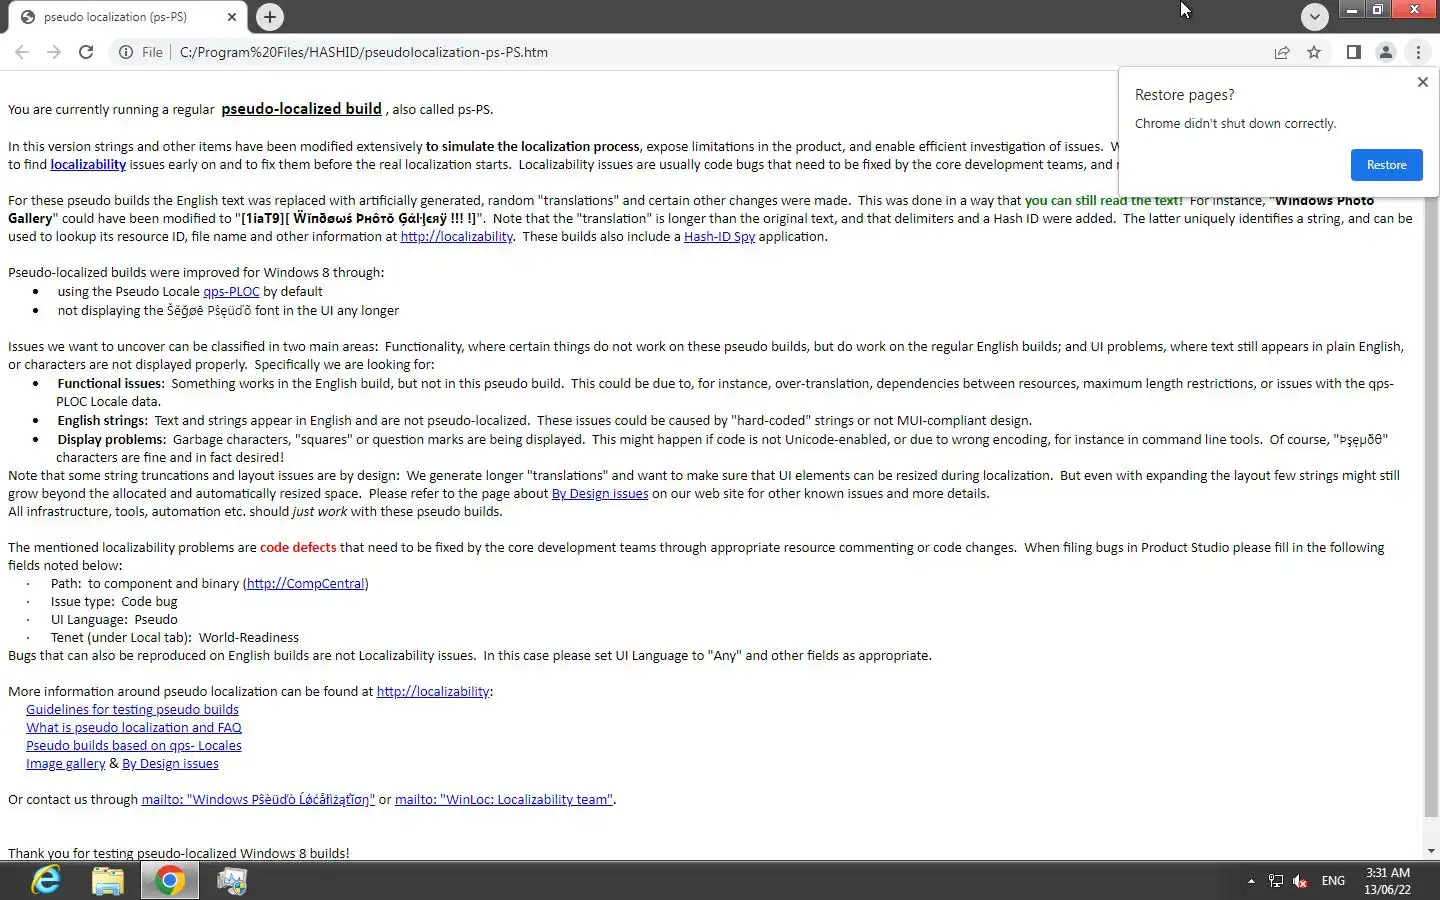Click 'Tenet (under Local tab): World-Readiness' line
1440x900 pixels.
click(175, 637)
